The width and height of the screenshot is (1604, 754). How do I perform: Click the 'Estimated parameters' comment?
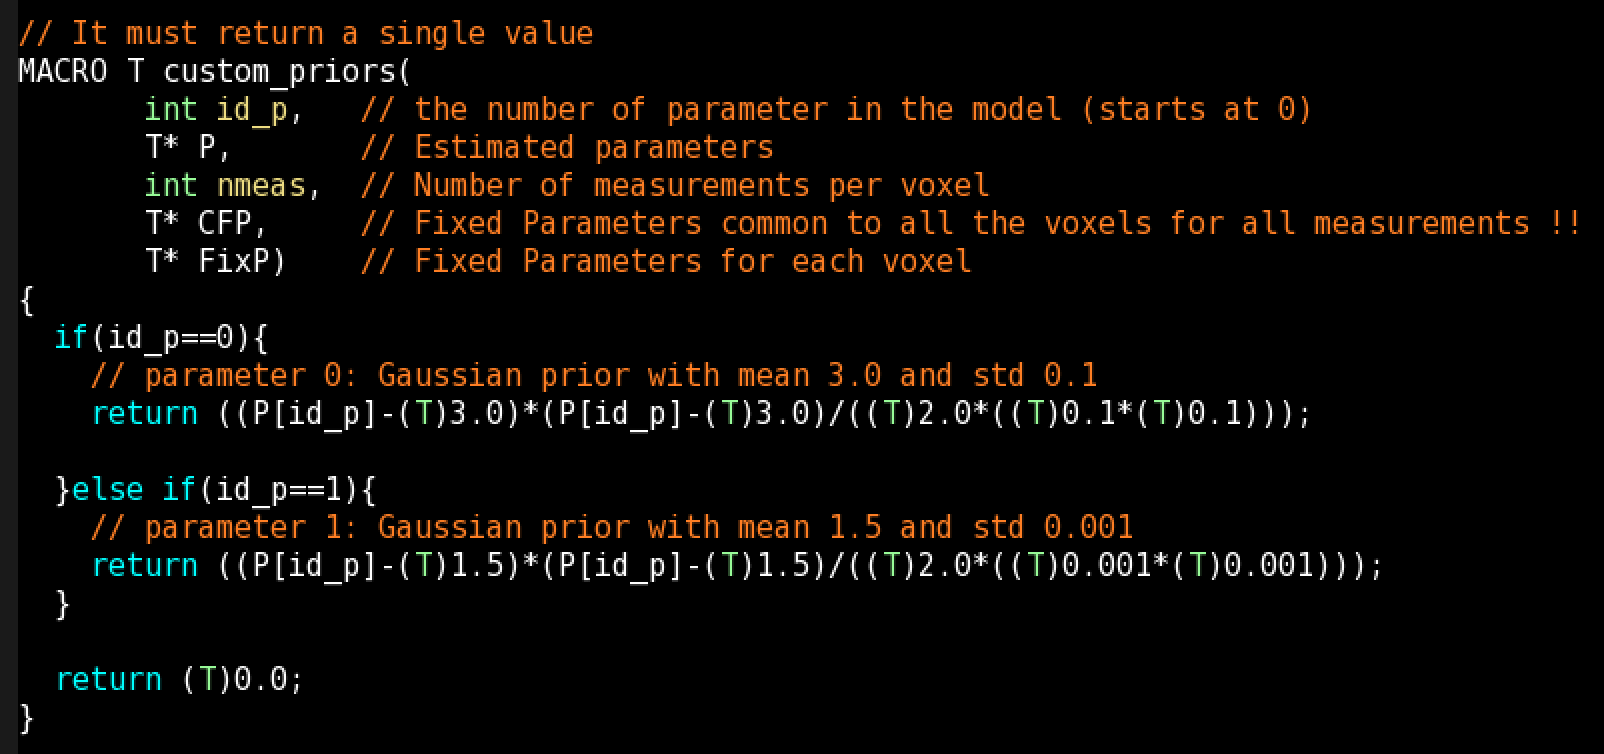(594, 148)
